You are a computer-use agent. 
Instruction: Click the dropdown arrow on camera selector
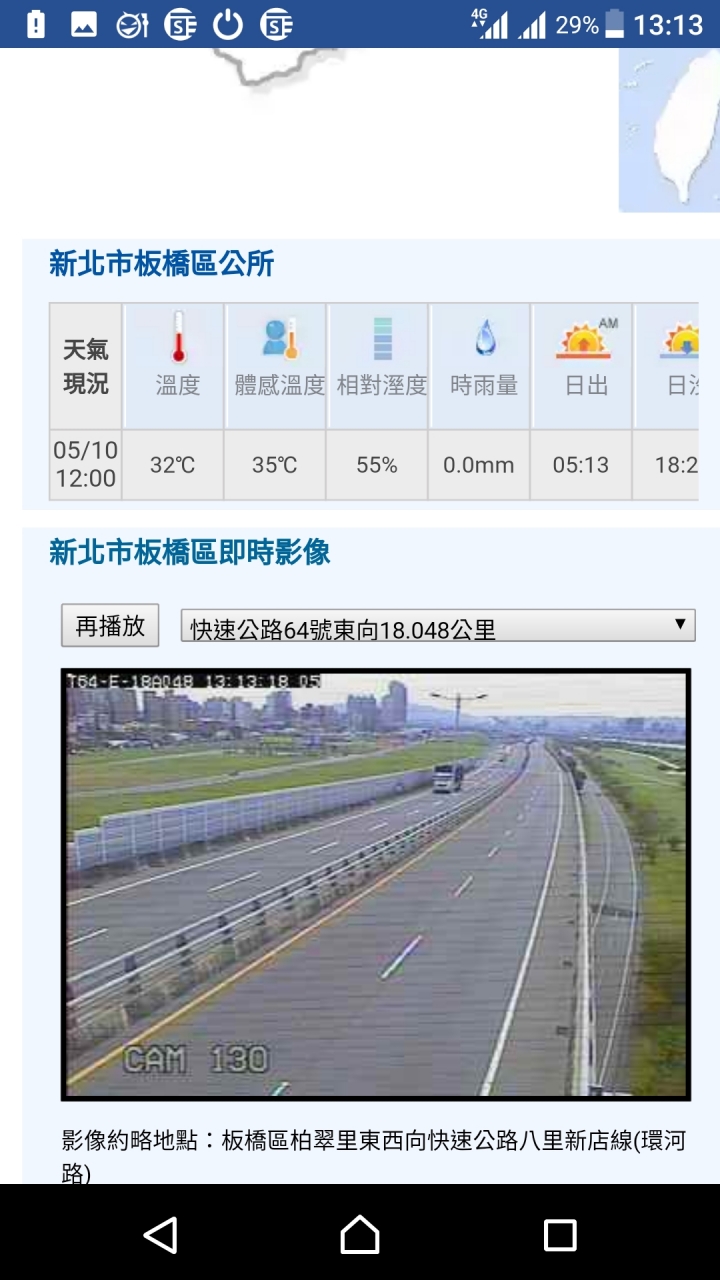click(680, 624)
